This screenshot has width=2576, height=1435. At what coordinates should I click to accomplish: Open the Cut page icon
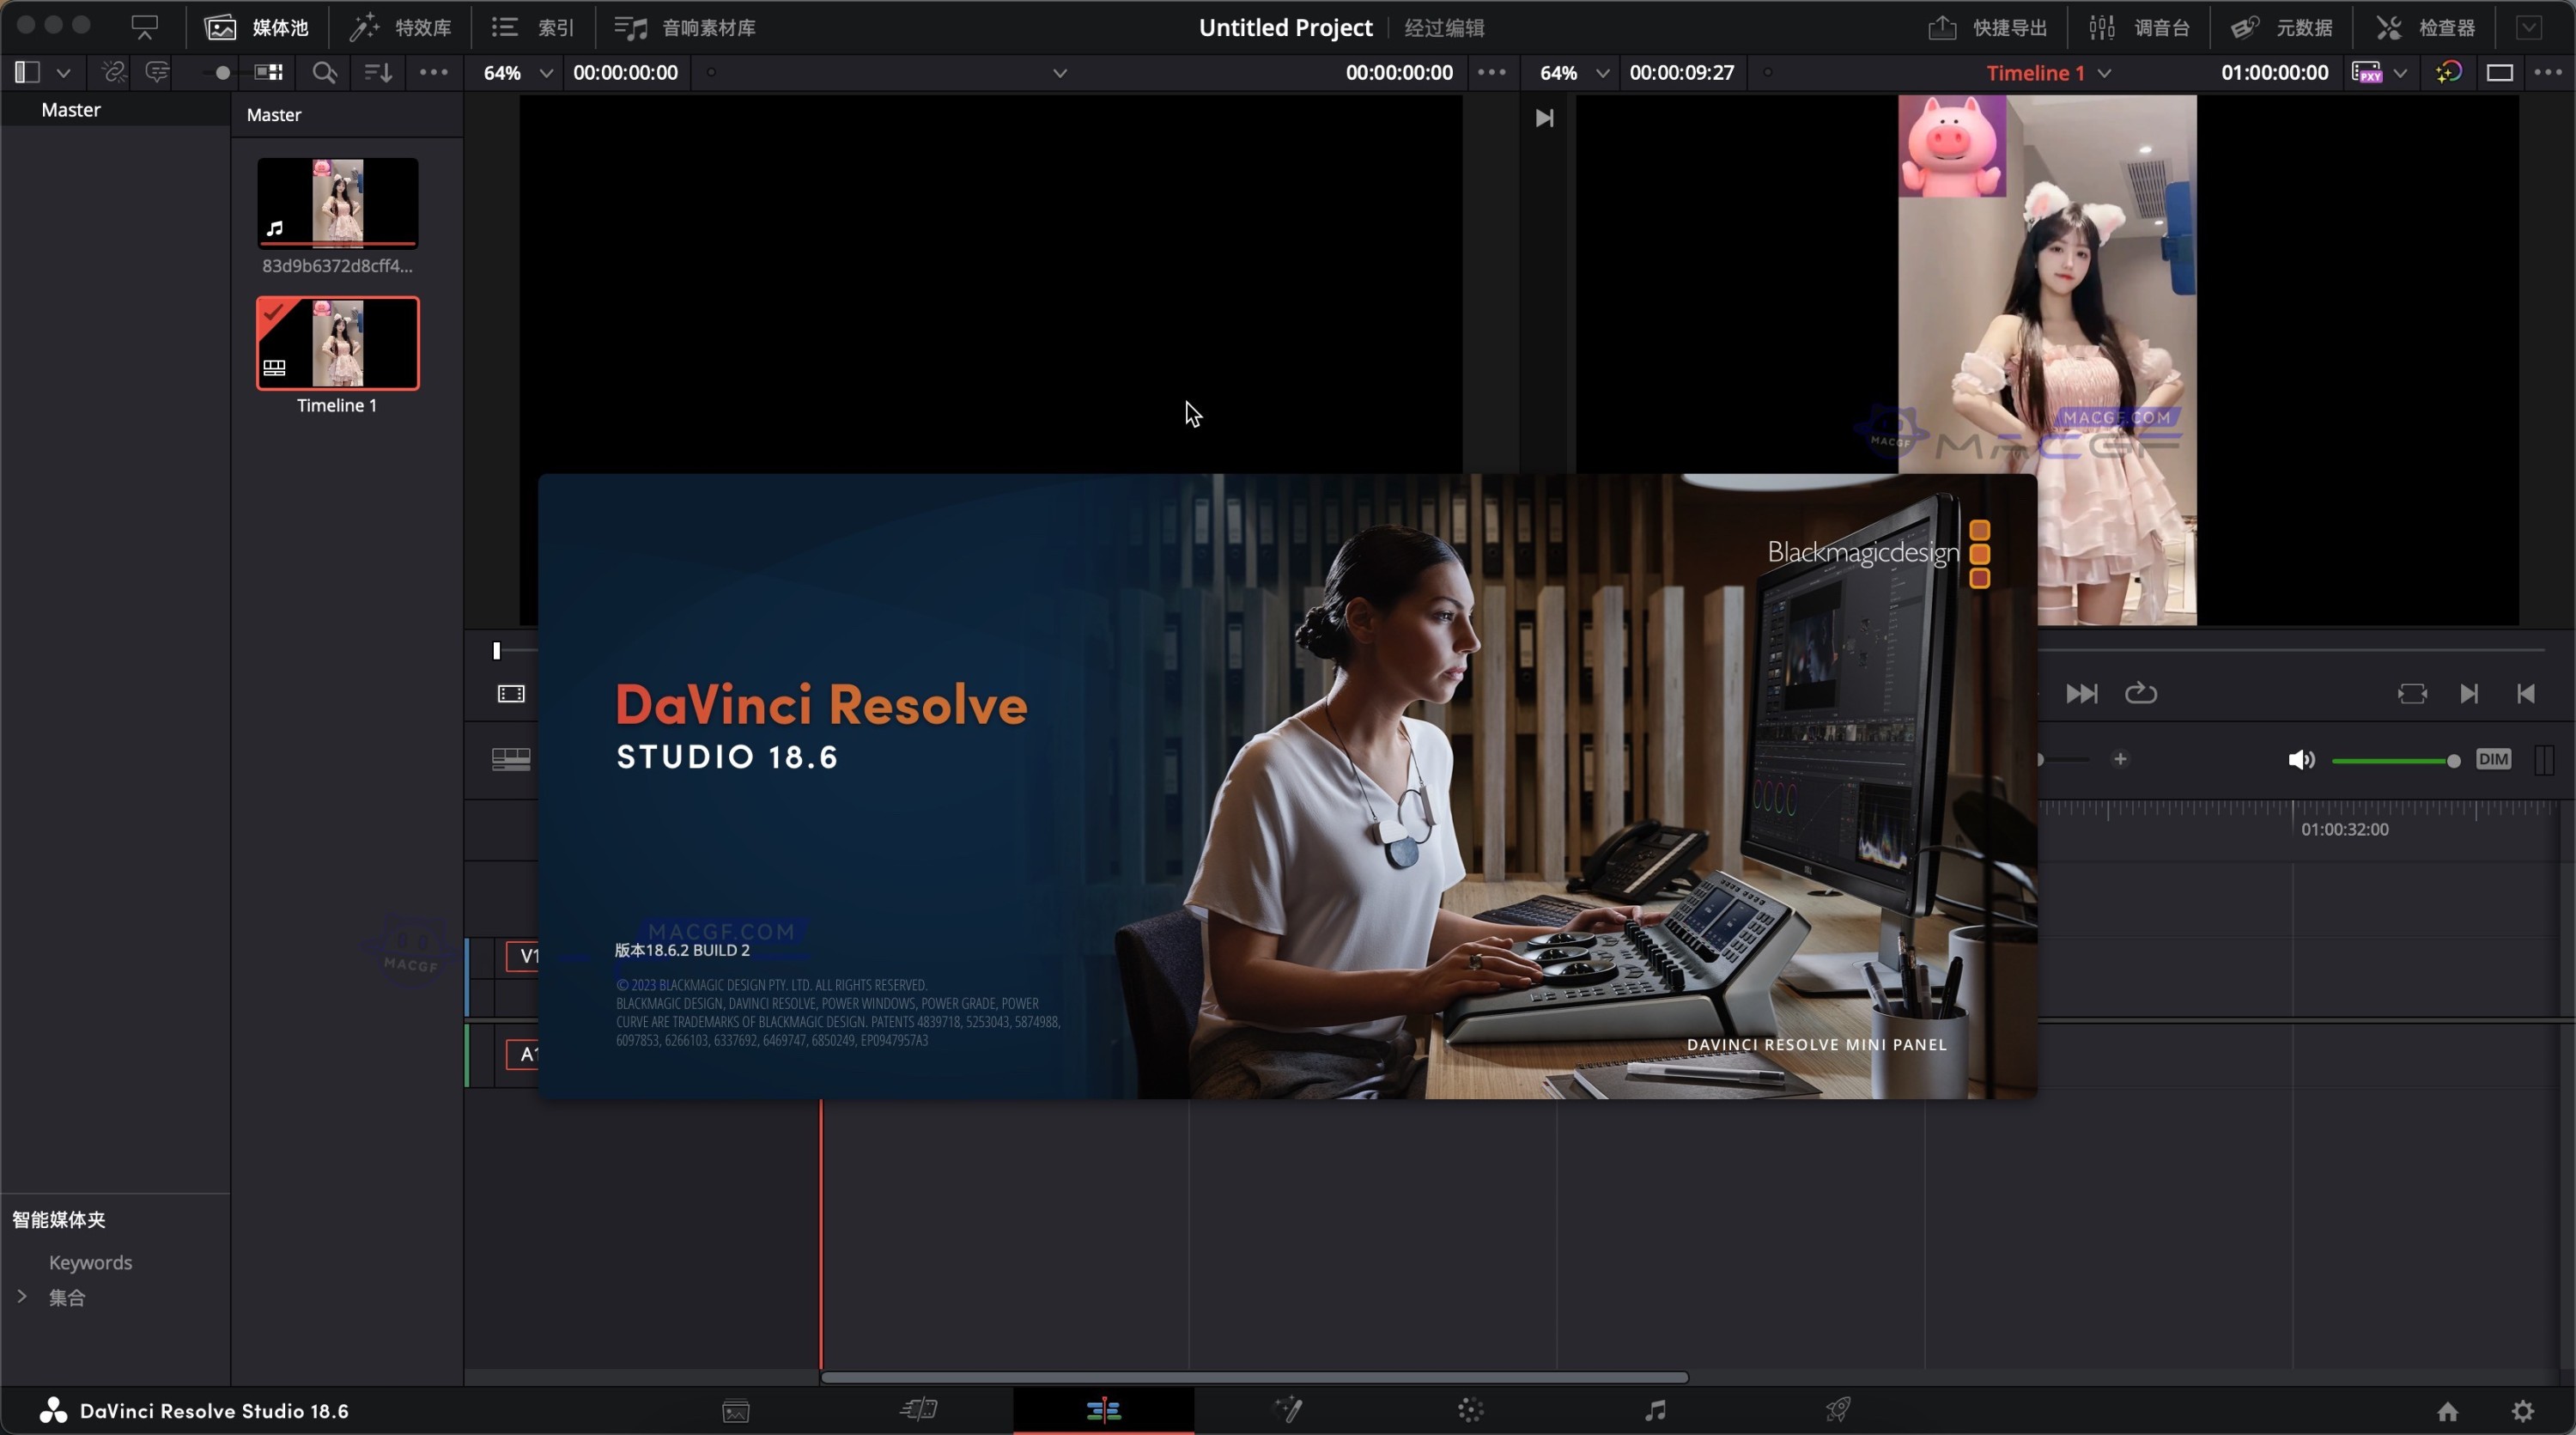click(918, 1410)
